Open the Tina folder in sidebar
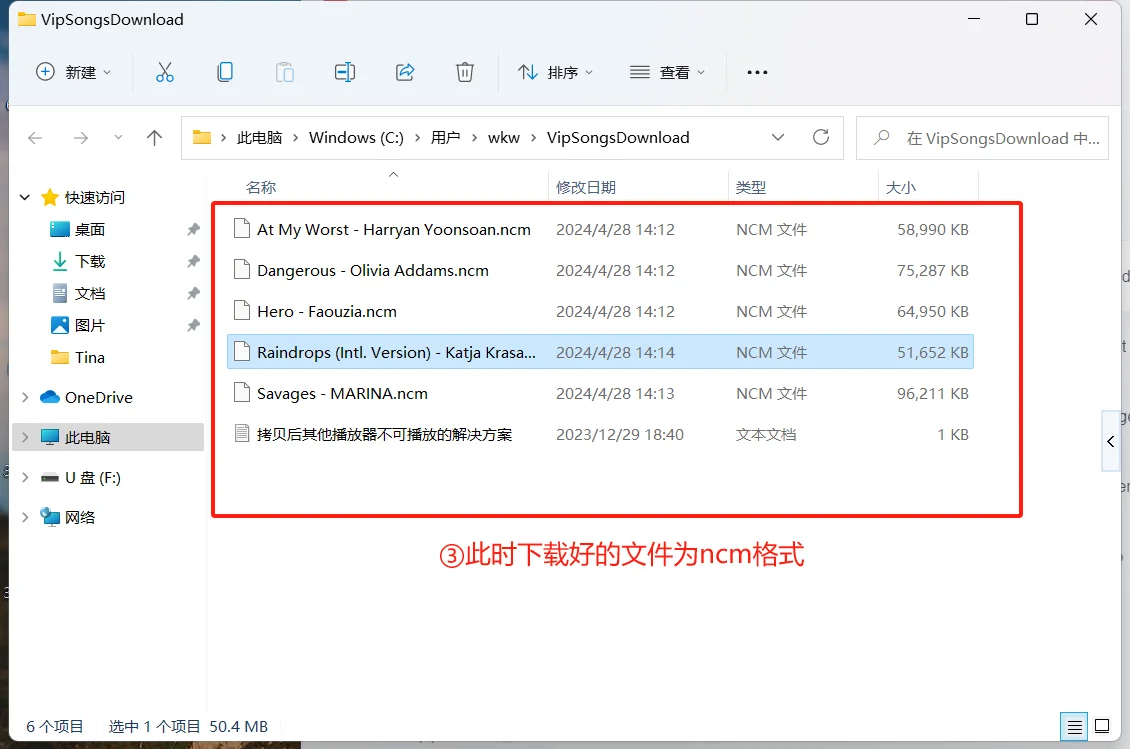The height and width of the screenshot is (749, 1130). [x=90, y=358]
